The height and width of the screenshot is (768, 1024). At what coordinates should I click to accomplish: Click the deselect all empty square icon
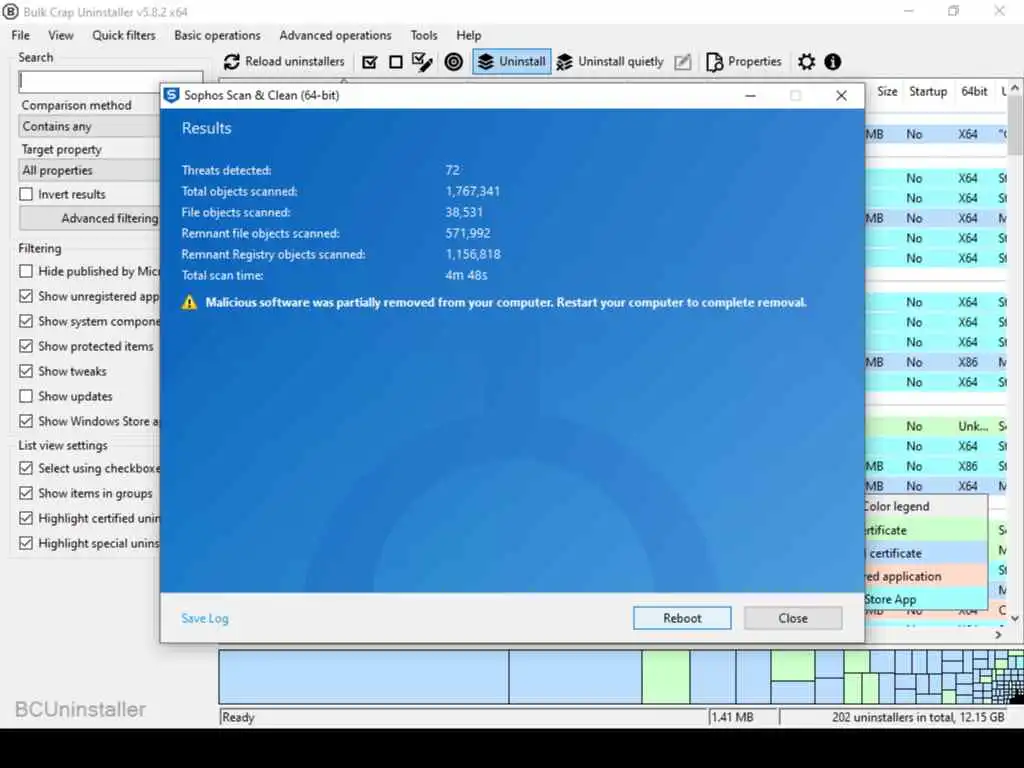pos(396,62)
